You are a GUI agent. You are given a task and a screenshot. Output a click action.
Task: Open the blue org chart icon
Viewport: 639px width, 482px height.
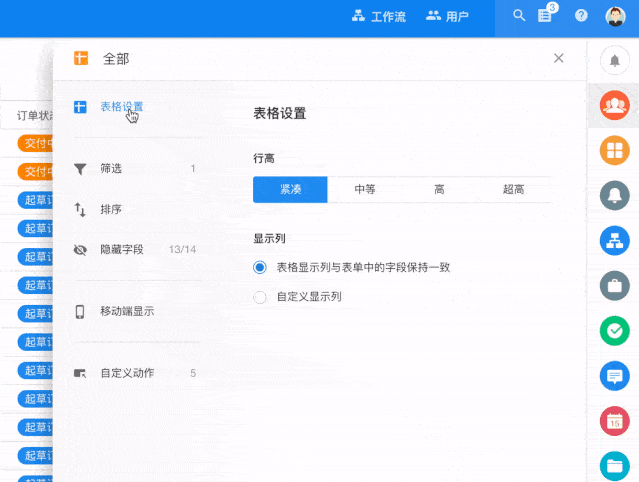(615, 240)
